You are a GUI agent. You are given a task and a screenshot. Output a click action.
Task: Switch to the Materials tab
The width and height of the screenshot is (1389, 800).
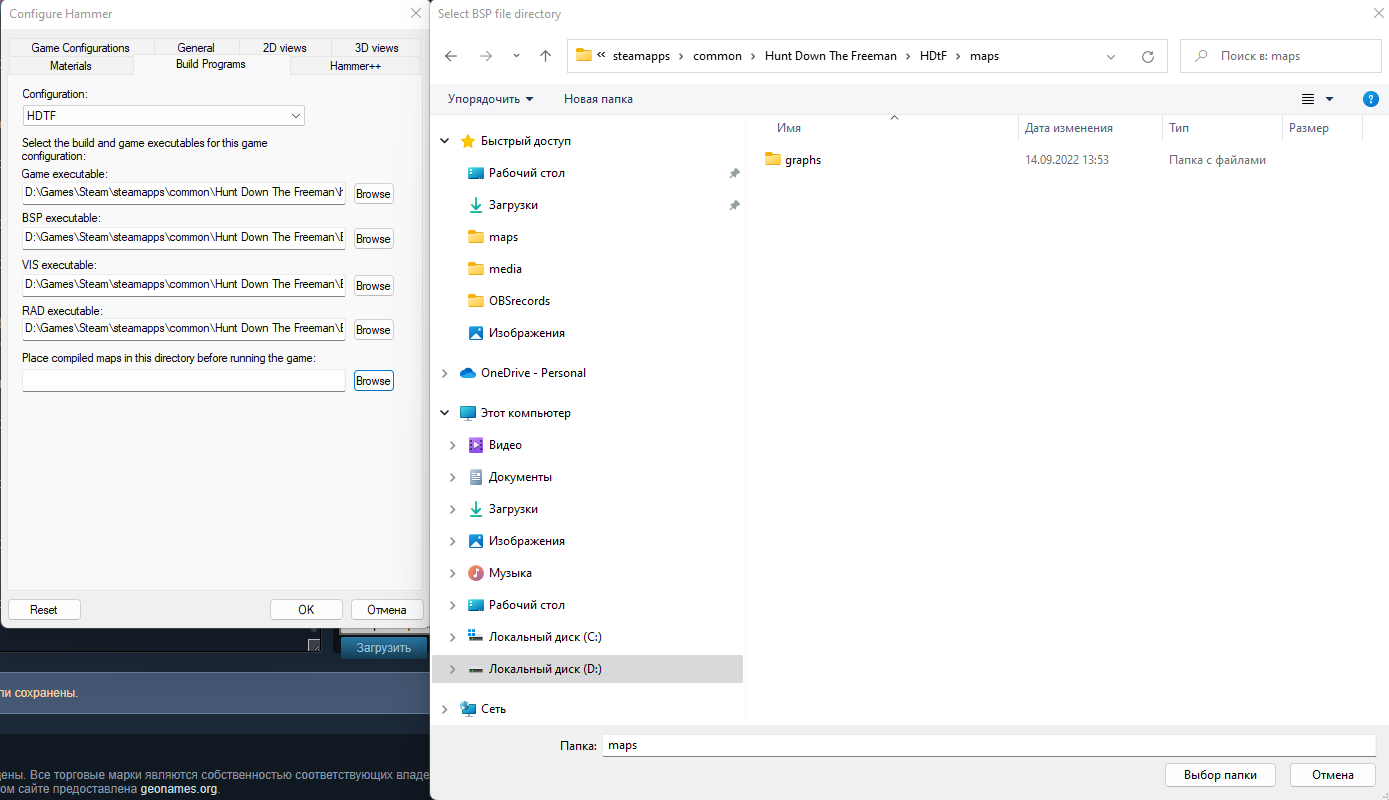pos(70,66)
